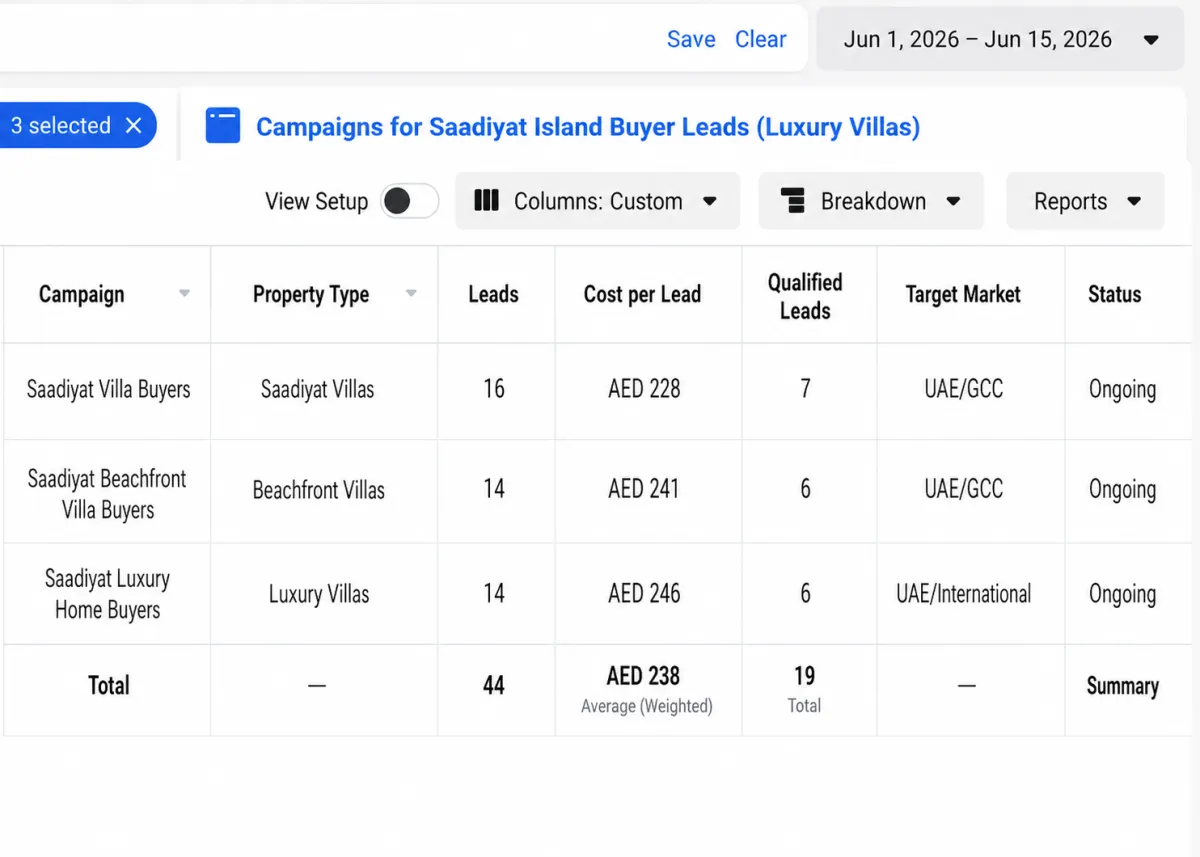Click the Save link
Viewport: 1200px width, 857px height.
691,39
